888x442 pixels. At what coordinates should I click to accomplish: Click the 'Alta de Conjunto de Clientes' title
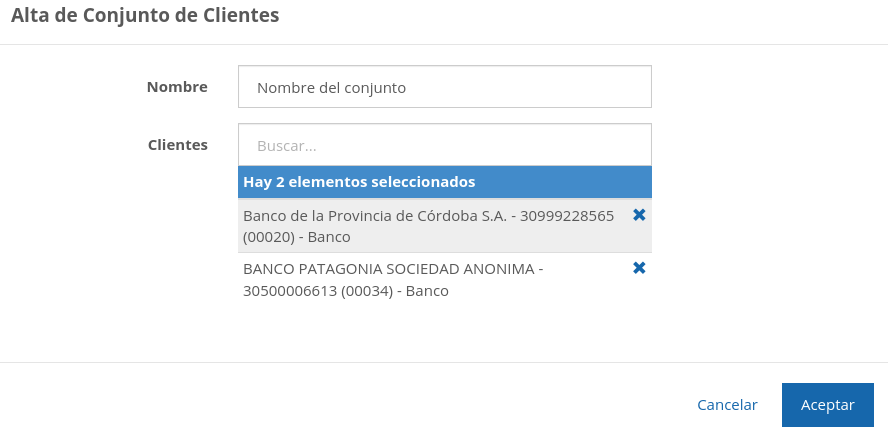coord(145,15)
